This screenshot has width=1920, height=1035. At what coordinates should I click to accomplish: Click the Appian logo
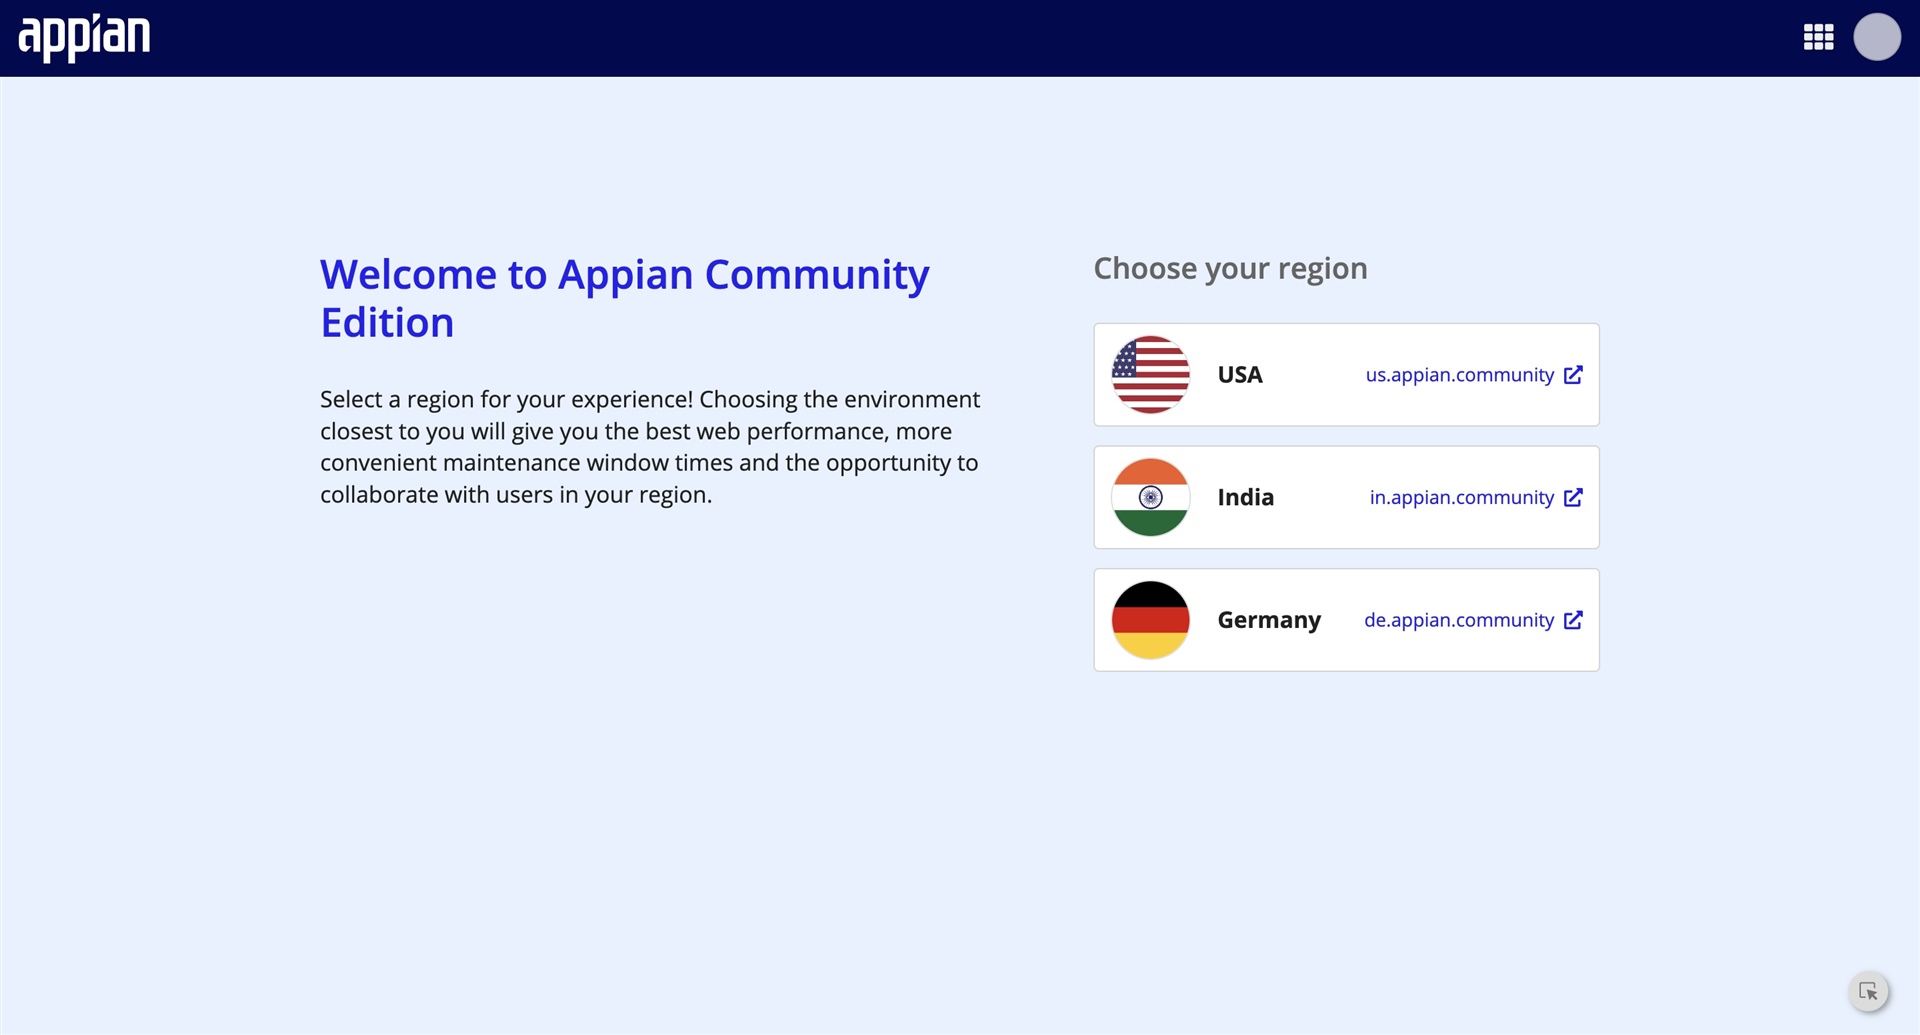[x=84, y=38]
